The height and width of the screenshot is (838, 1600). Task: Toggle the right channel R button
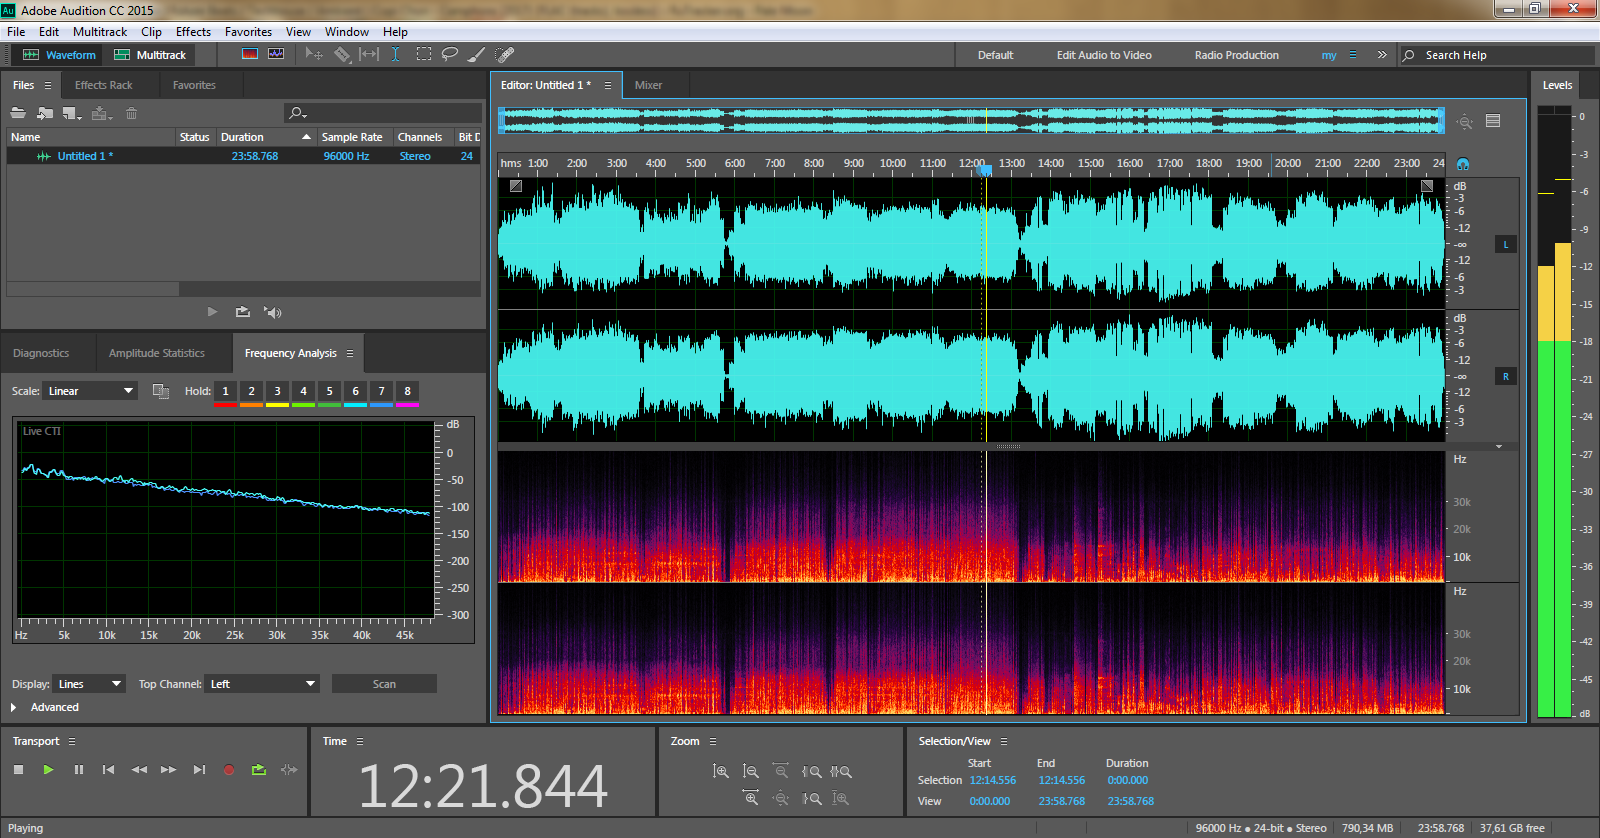click(x=1506, y=376)
